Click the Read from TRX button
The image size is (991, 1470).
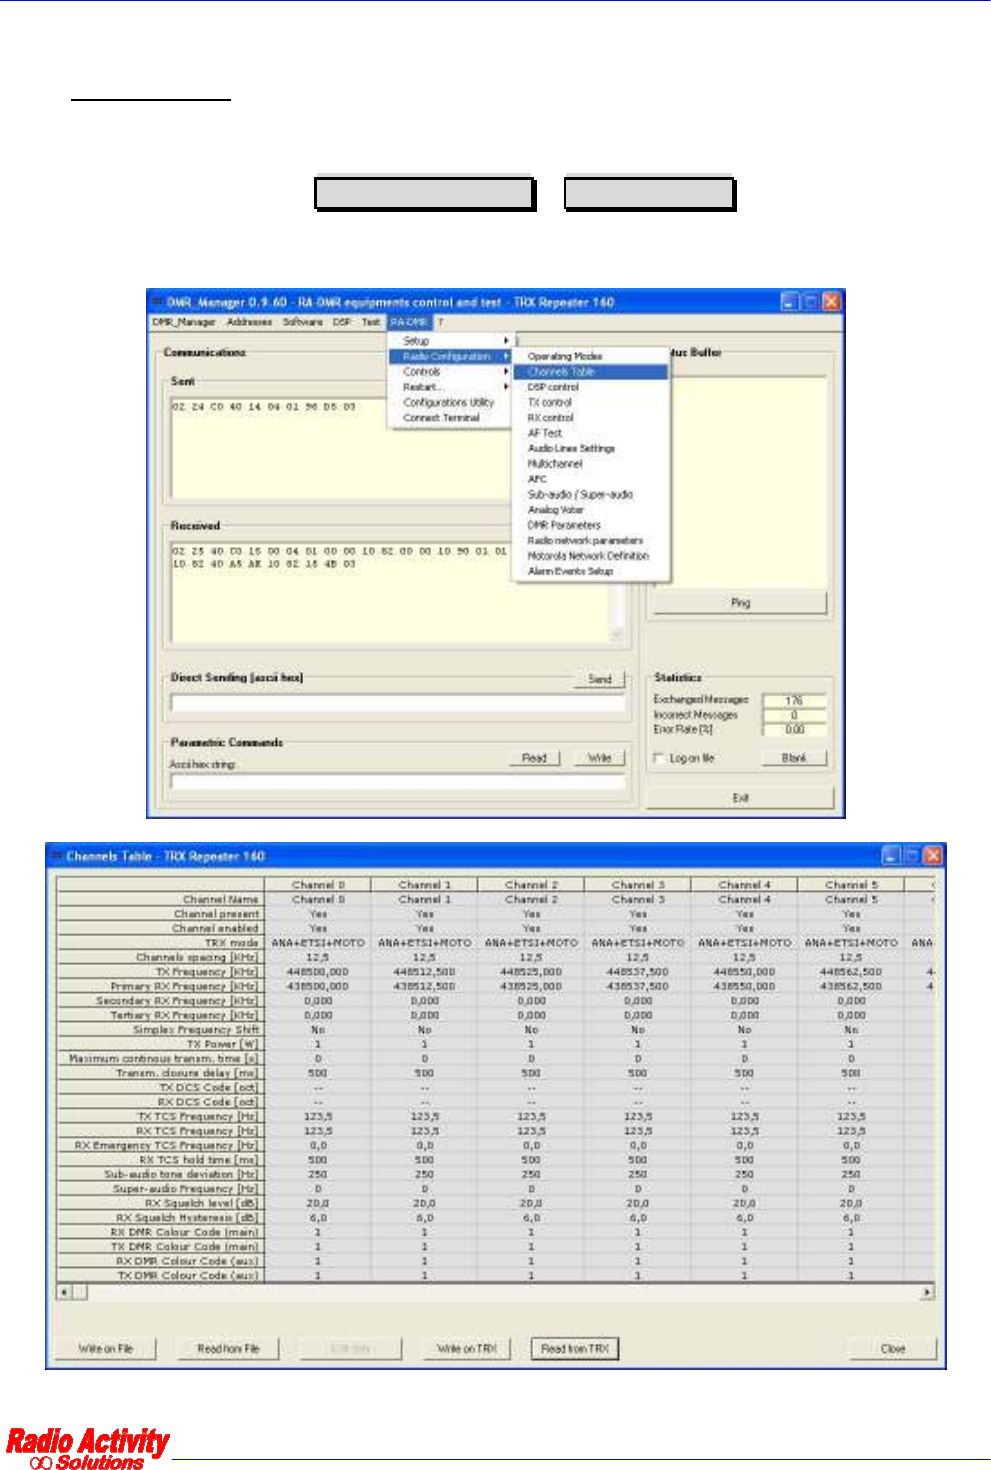[x=575, y=1349]
